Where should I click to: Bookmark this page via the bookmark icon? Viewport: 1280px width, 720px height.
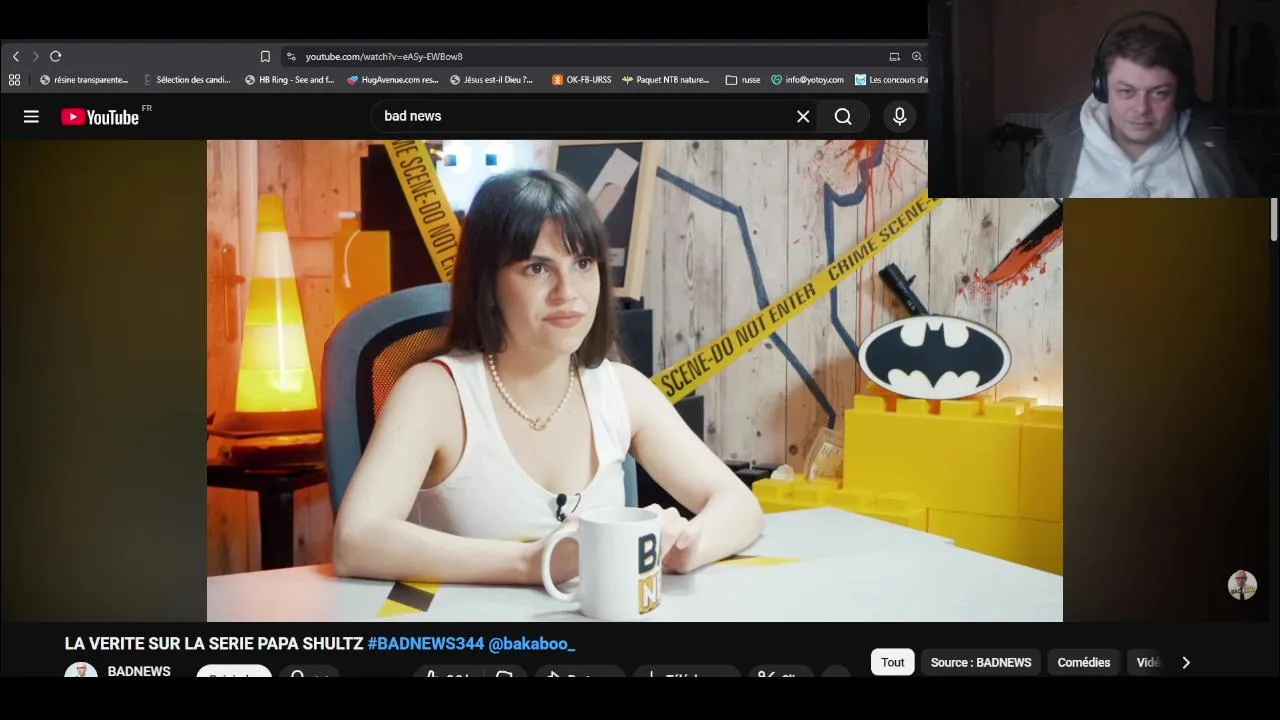click(265, 56)
